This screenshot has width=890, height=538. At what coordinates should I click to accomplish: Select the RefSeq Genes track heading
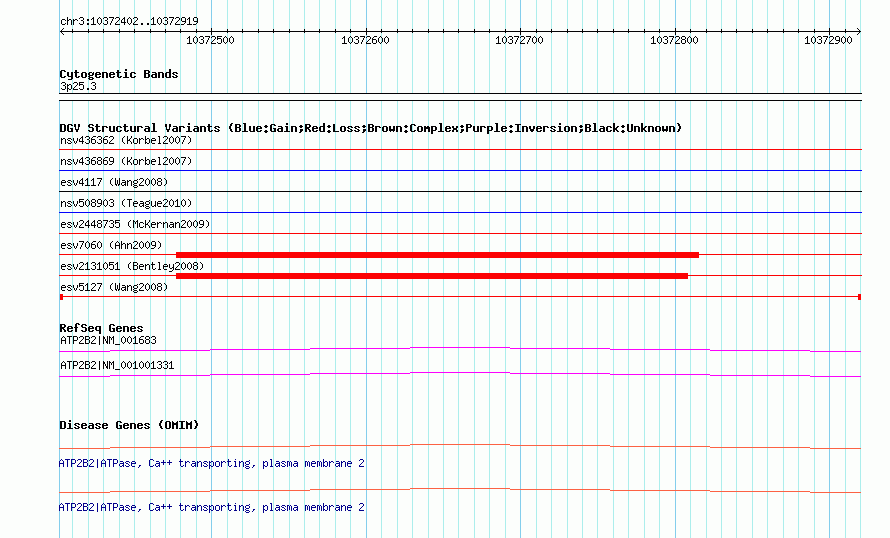pyautogui.click(x=101, y=328)
